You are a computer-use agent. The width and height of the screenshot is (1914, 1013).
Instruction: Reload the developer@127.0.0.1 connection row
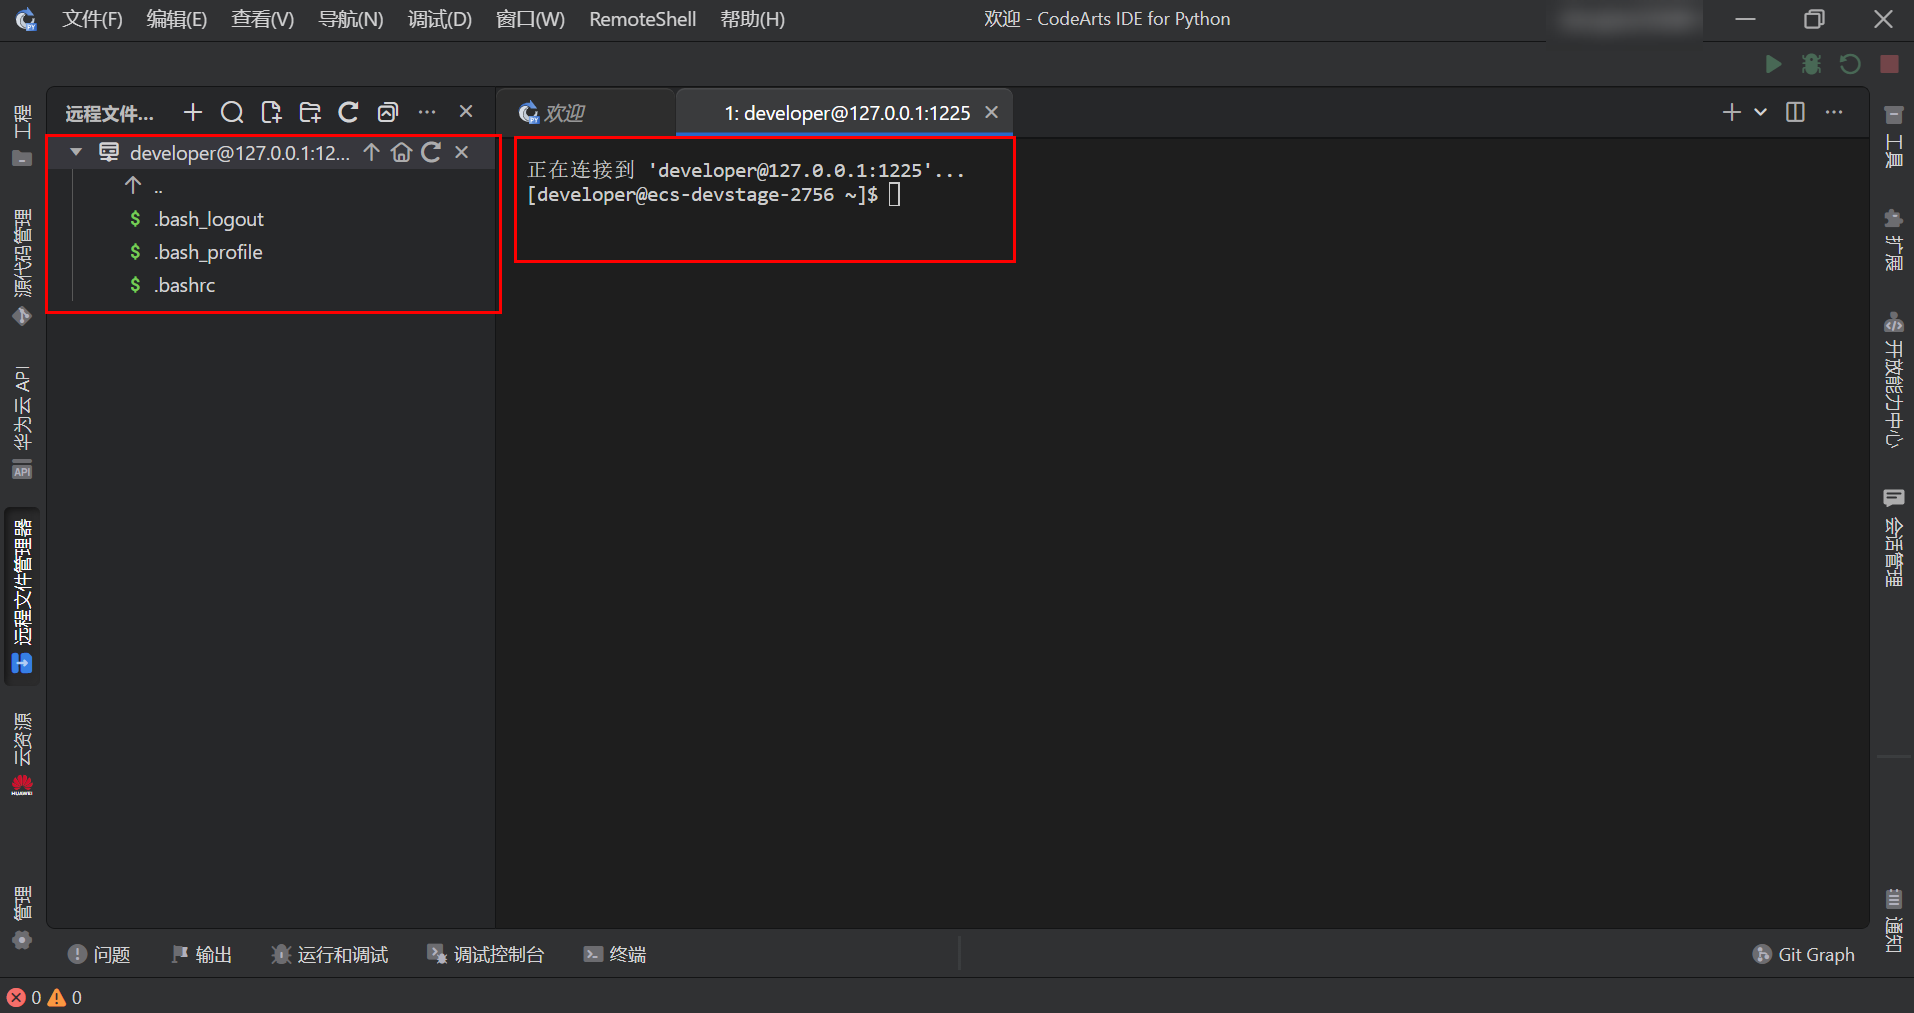pos(431,152)
